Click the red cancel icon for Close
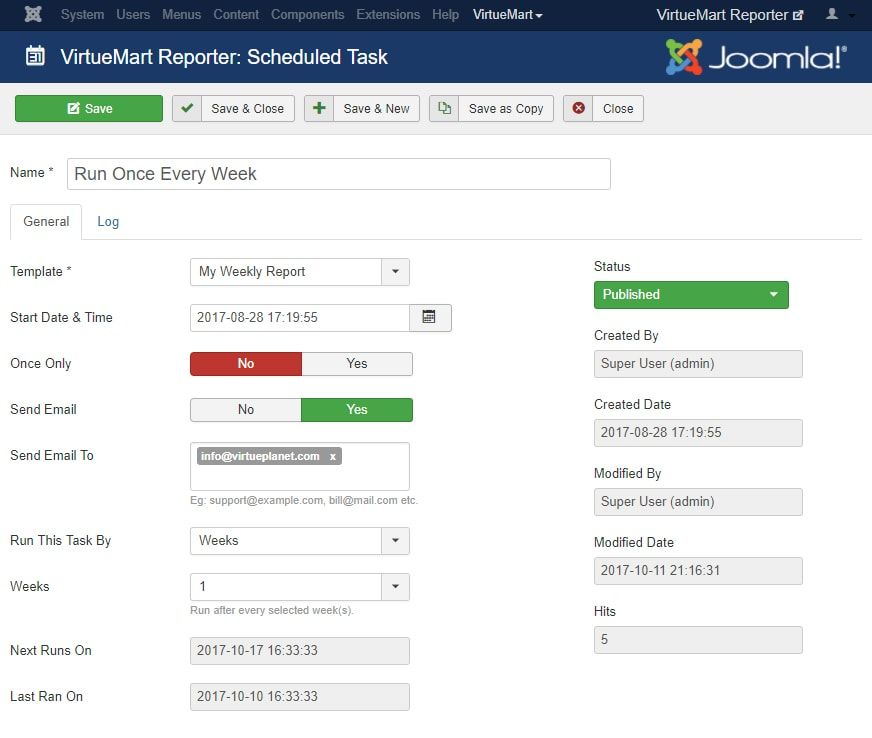 (x=578, y=108)
